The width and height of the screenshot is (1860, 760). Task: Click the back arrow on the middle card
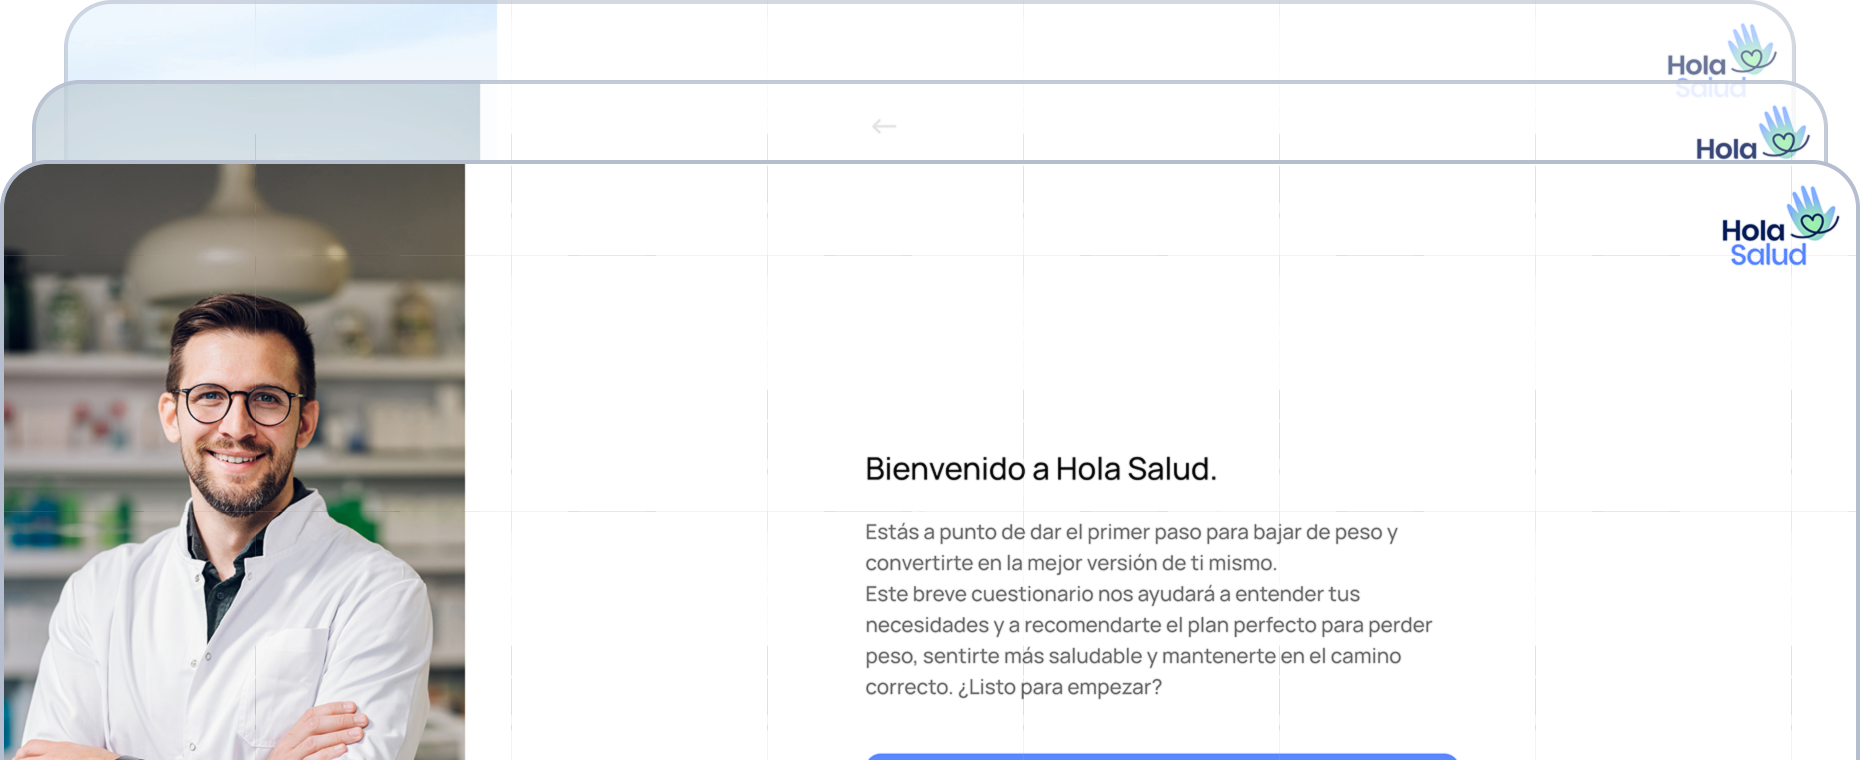[883, 126]
